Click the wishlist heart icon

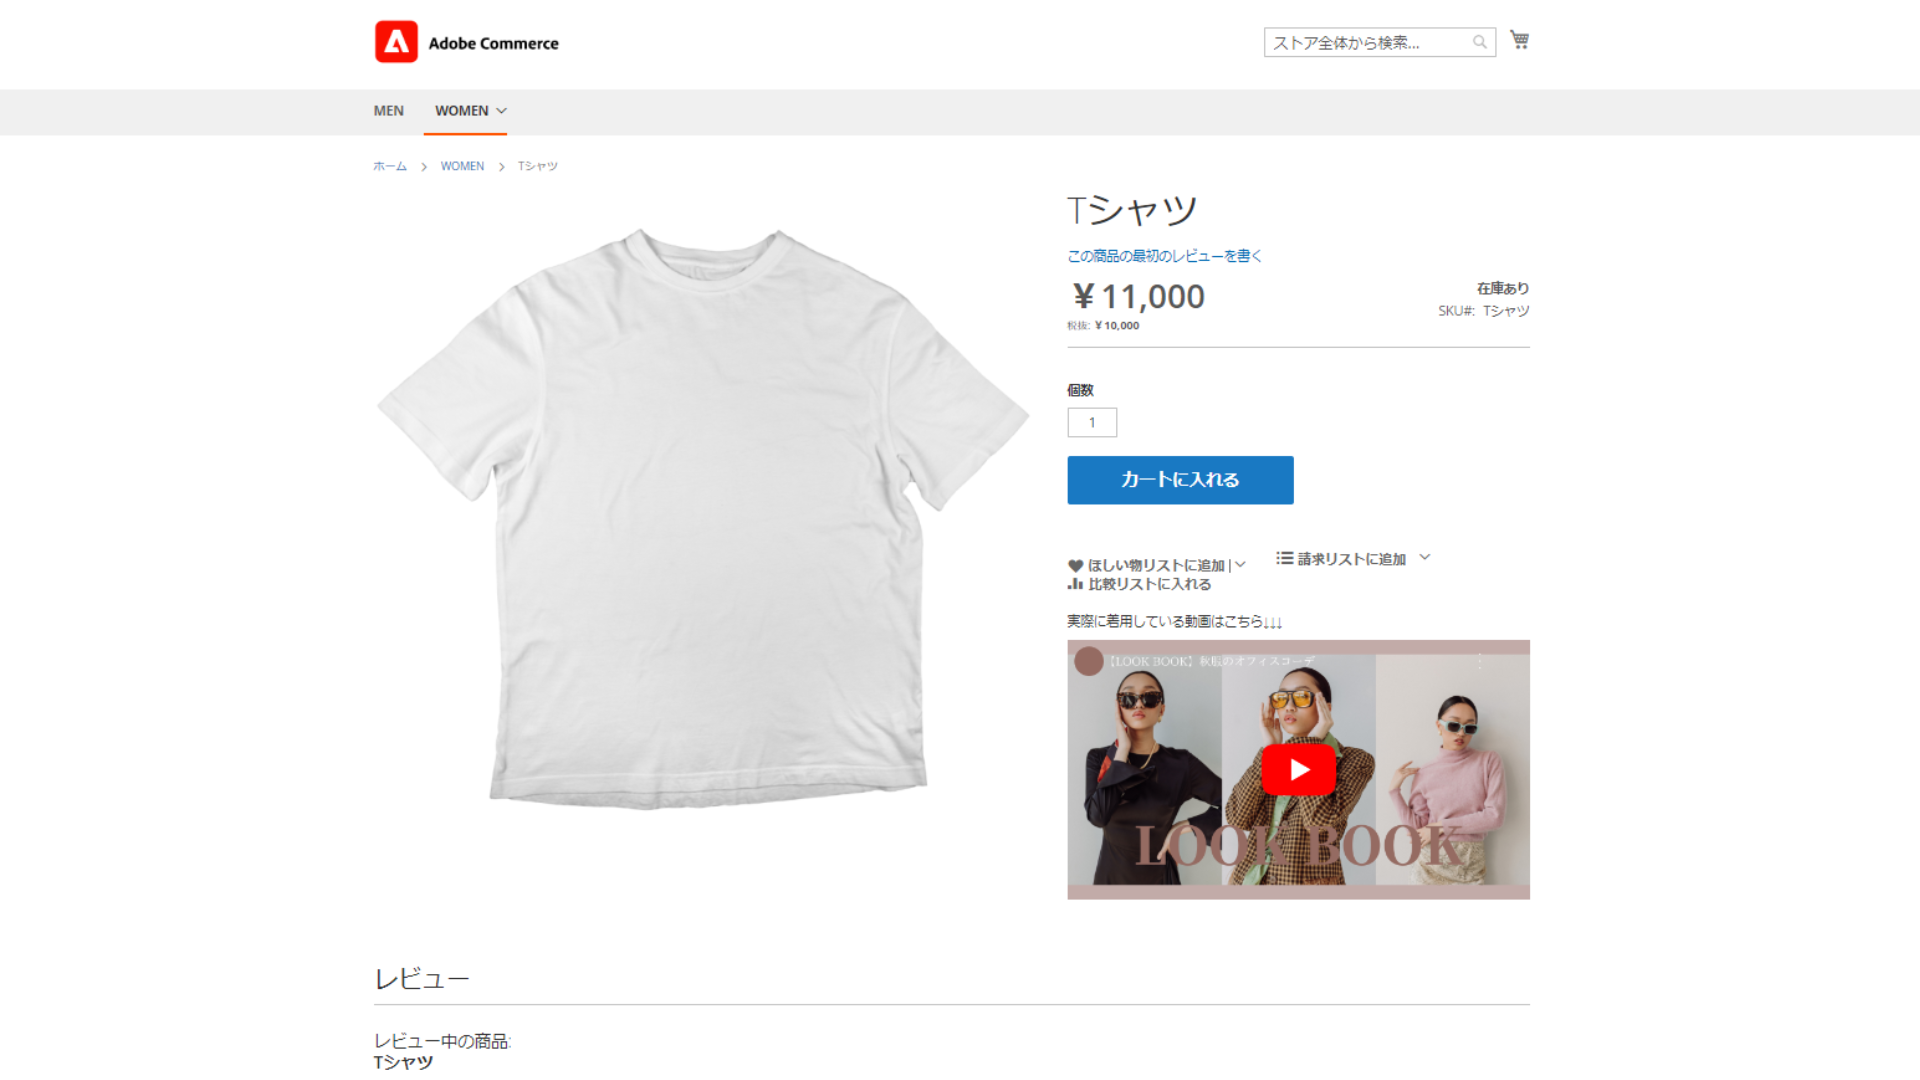pos(1075,566)
